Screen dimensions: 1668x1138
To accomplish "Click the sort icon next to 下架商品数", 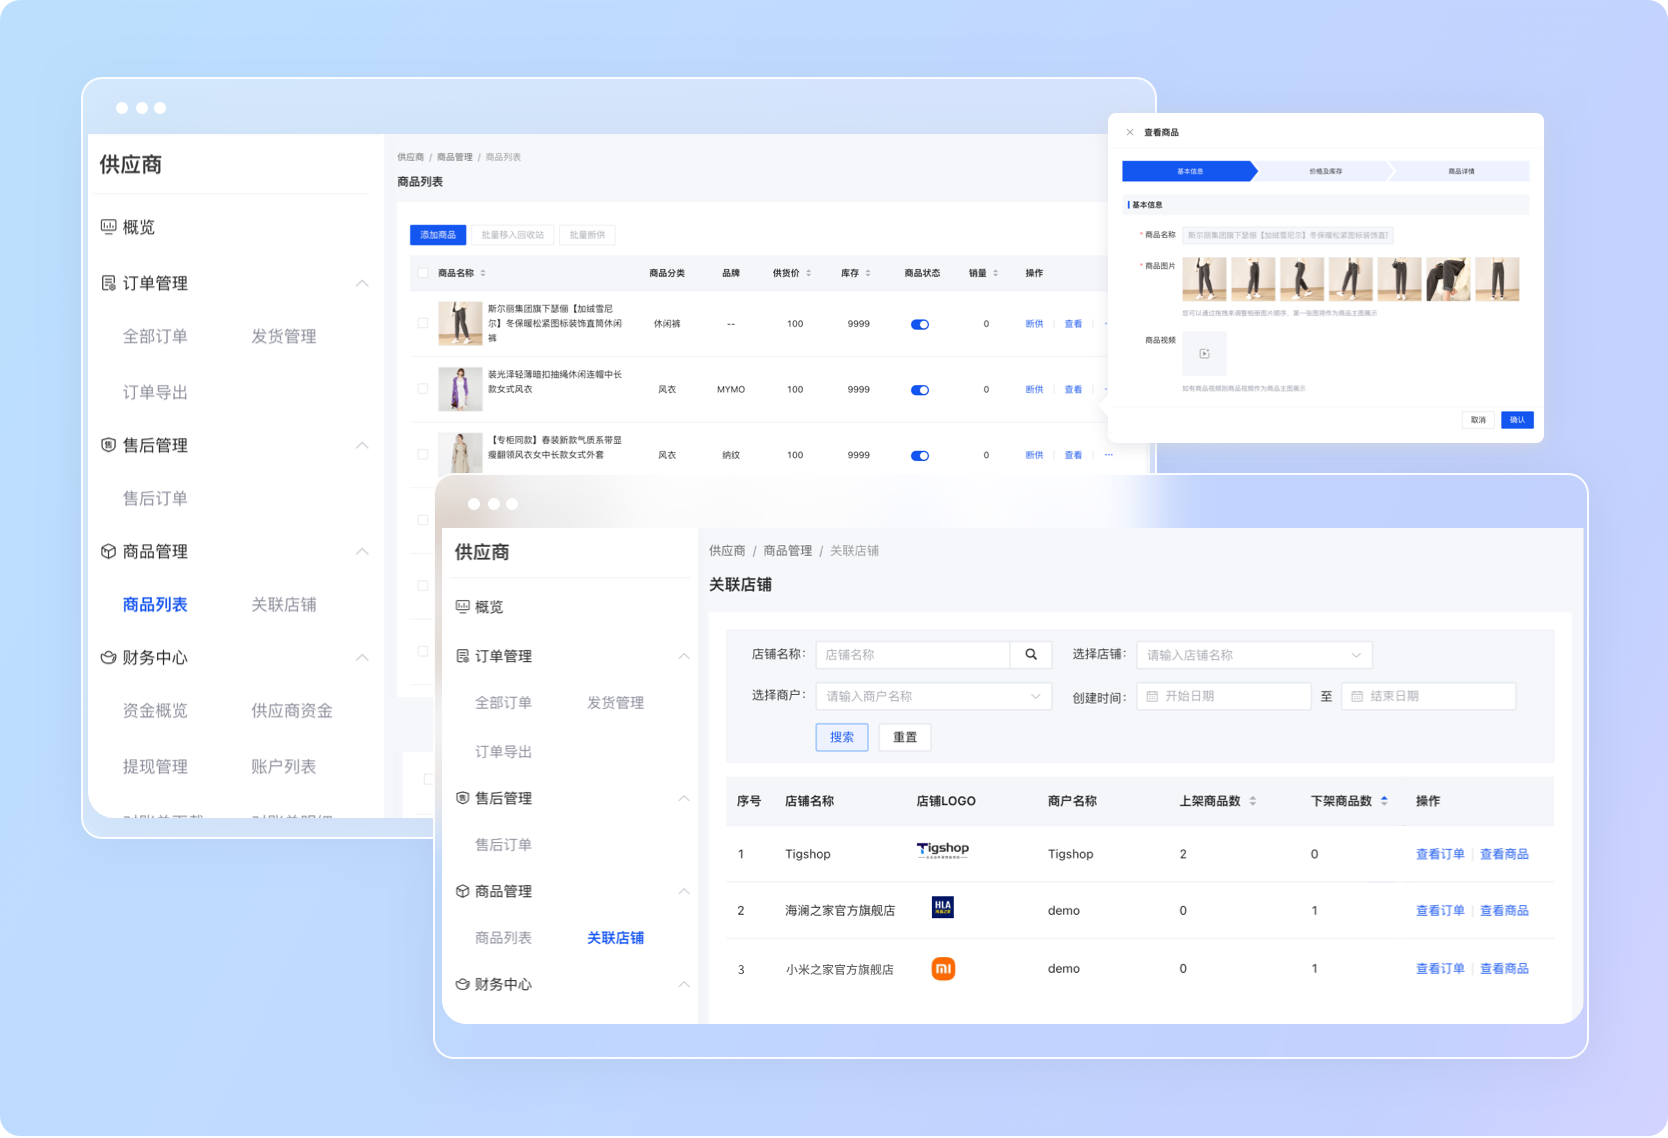I will pos(1384,801).
